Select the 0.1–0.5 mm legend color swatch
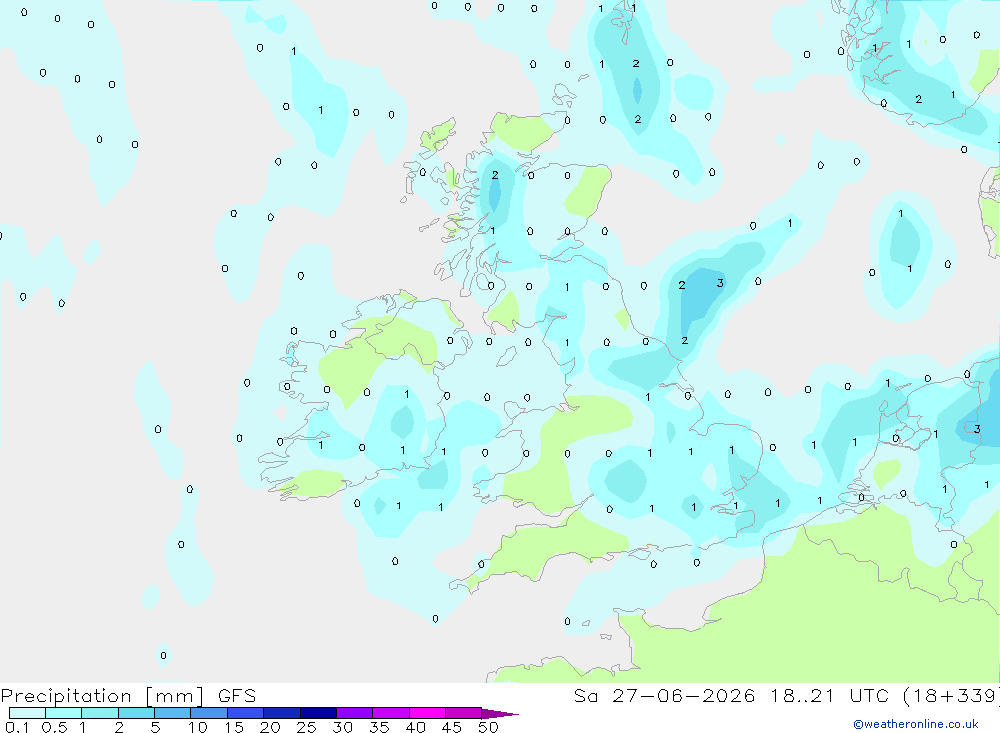This screenshot has width=1000, height=733. pos(27,713)
